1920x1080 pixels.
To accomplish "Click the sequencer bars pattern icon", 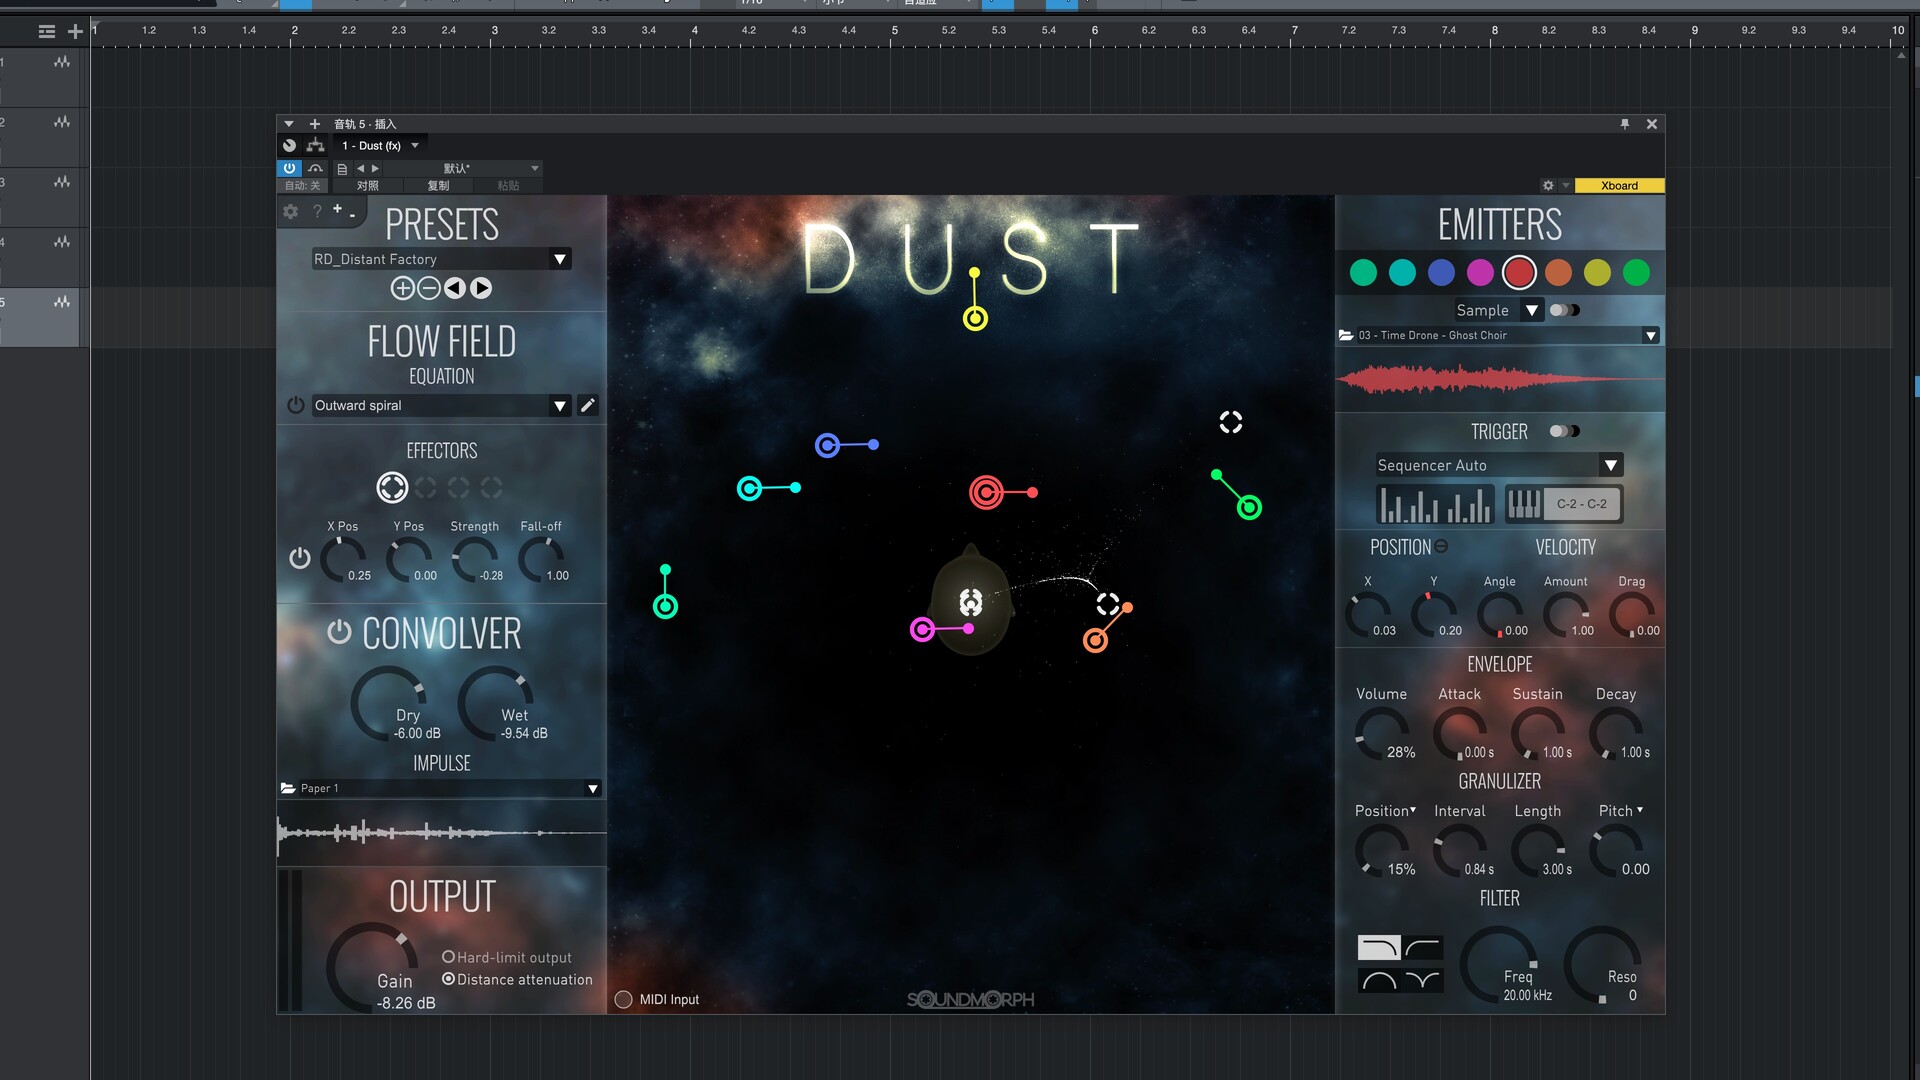I will coord(1434,504).
